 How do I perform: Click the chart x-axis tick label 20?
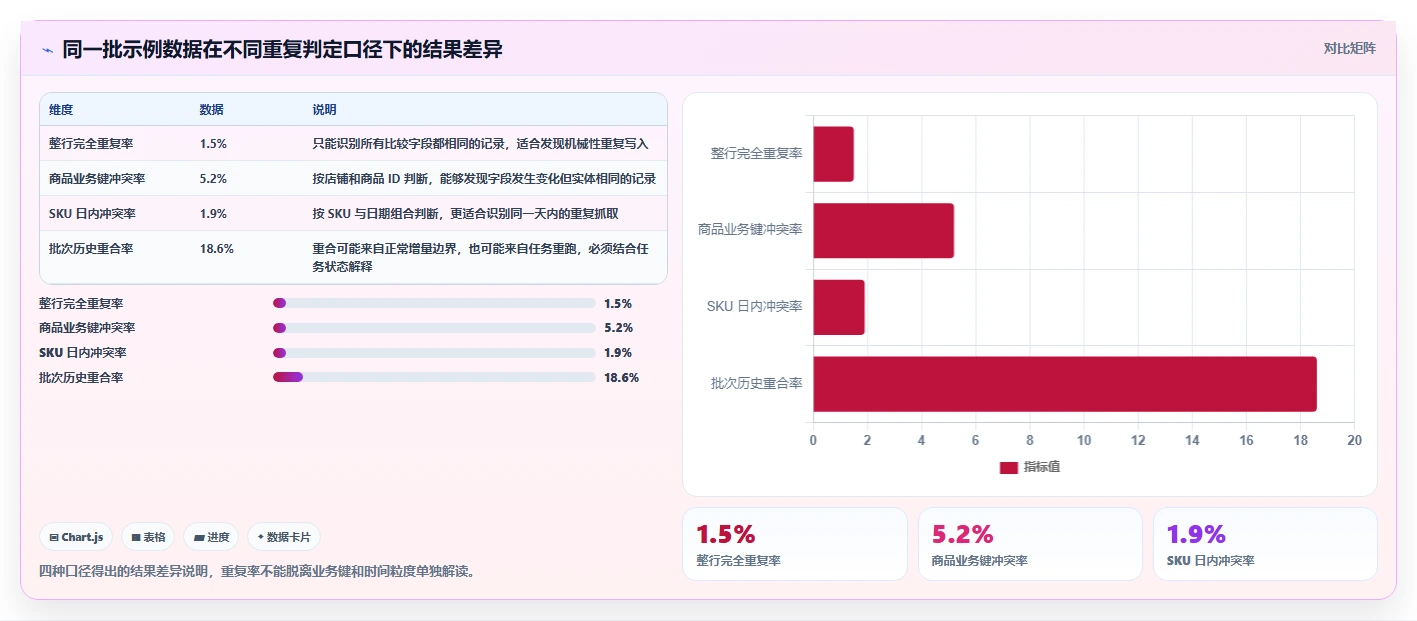1354,441
